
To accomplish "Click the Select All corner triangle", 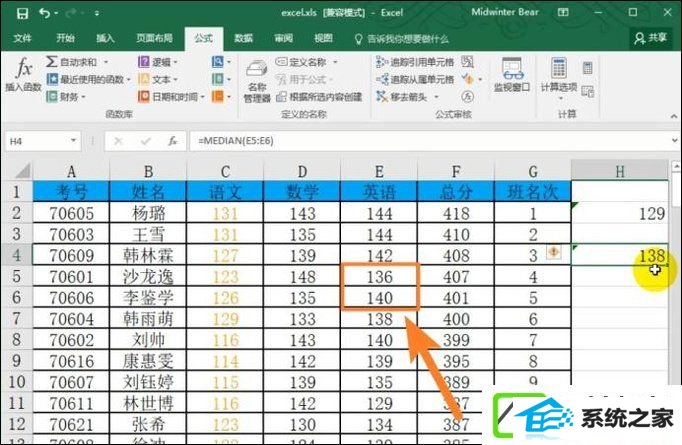I will pos(23,171).
